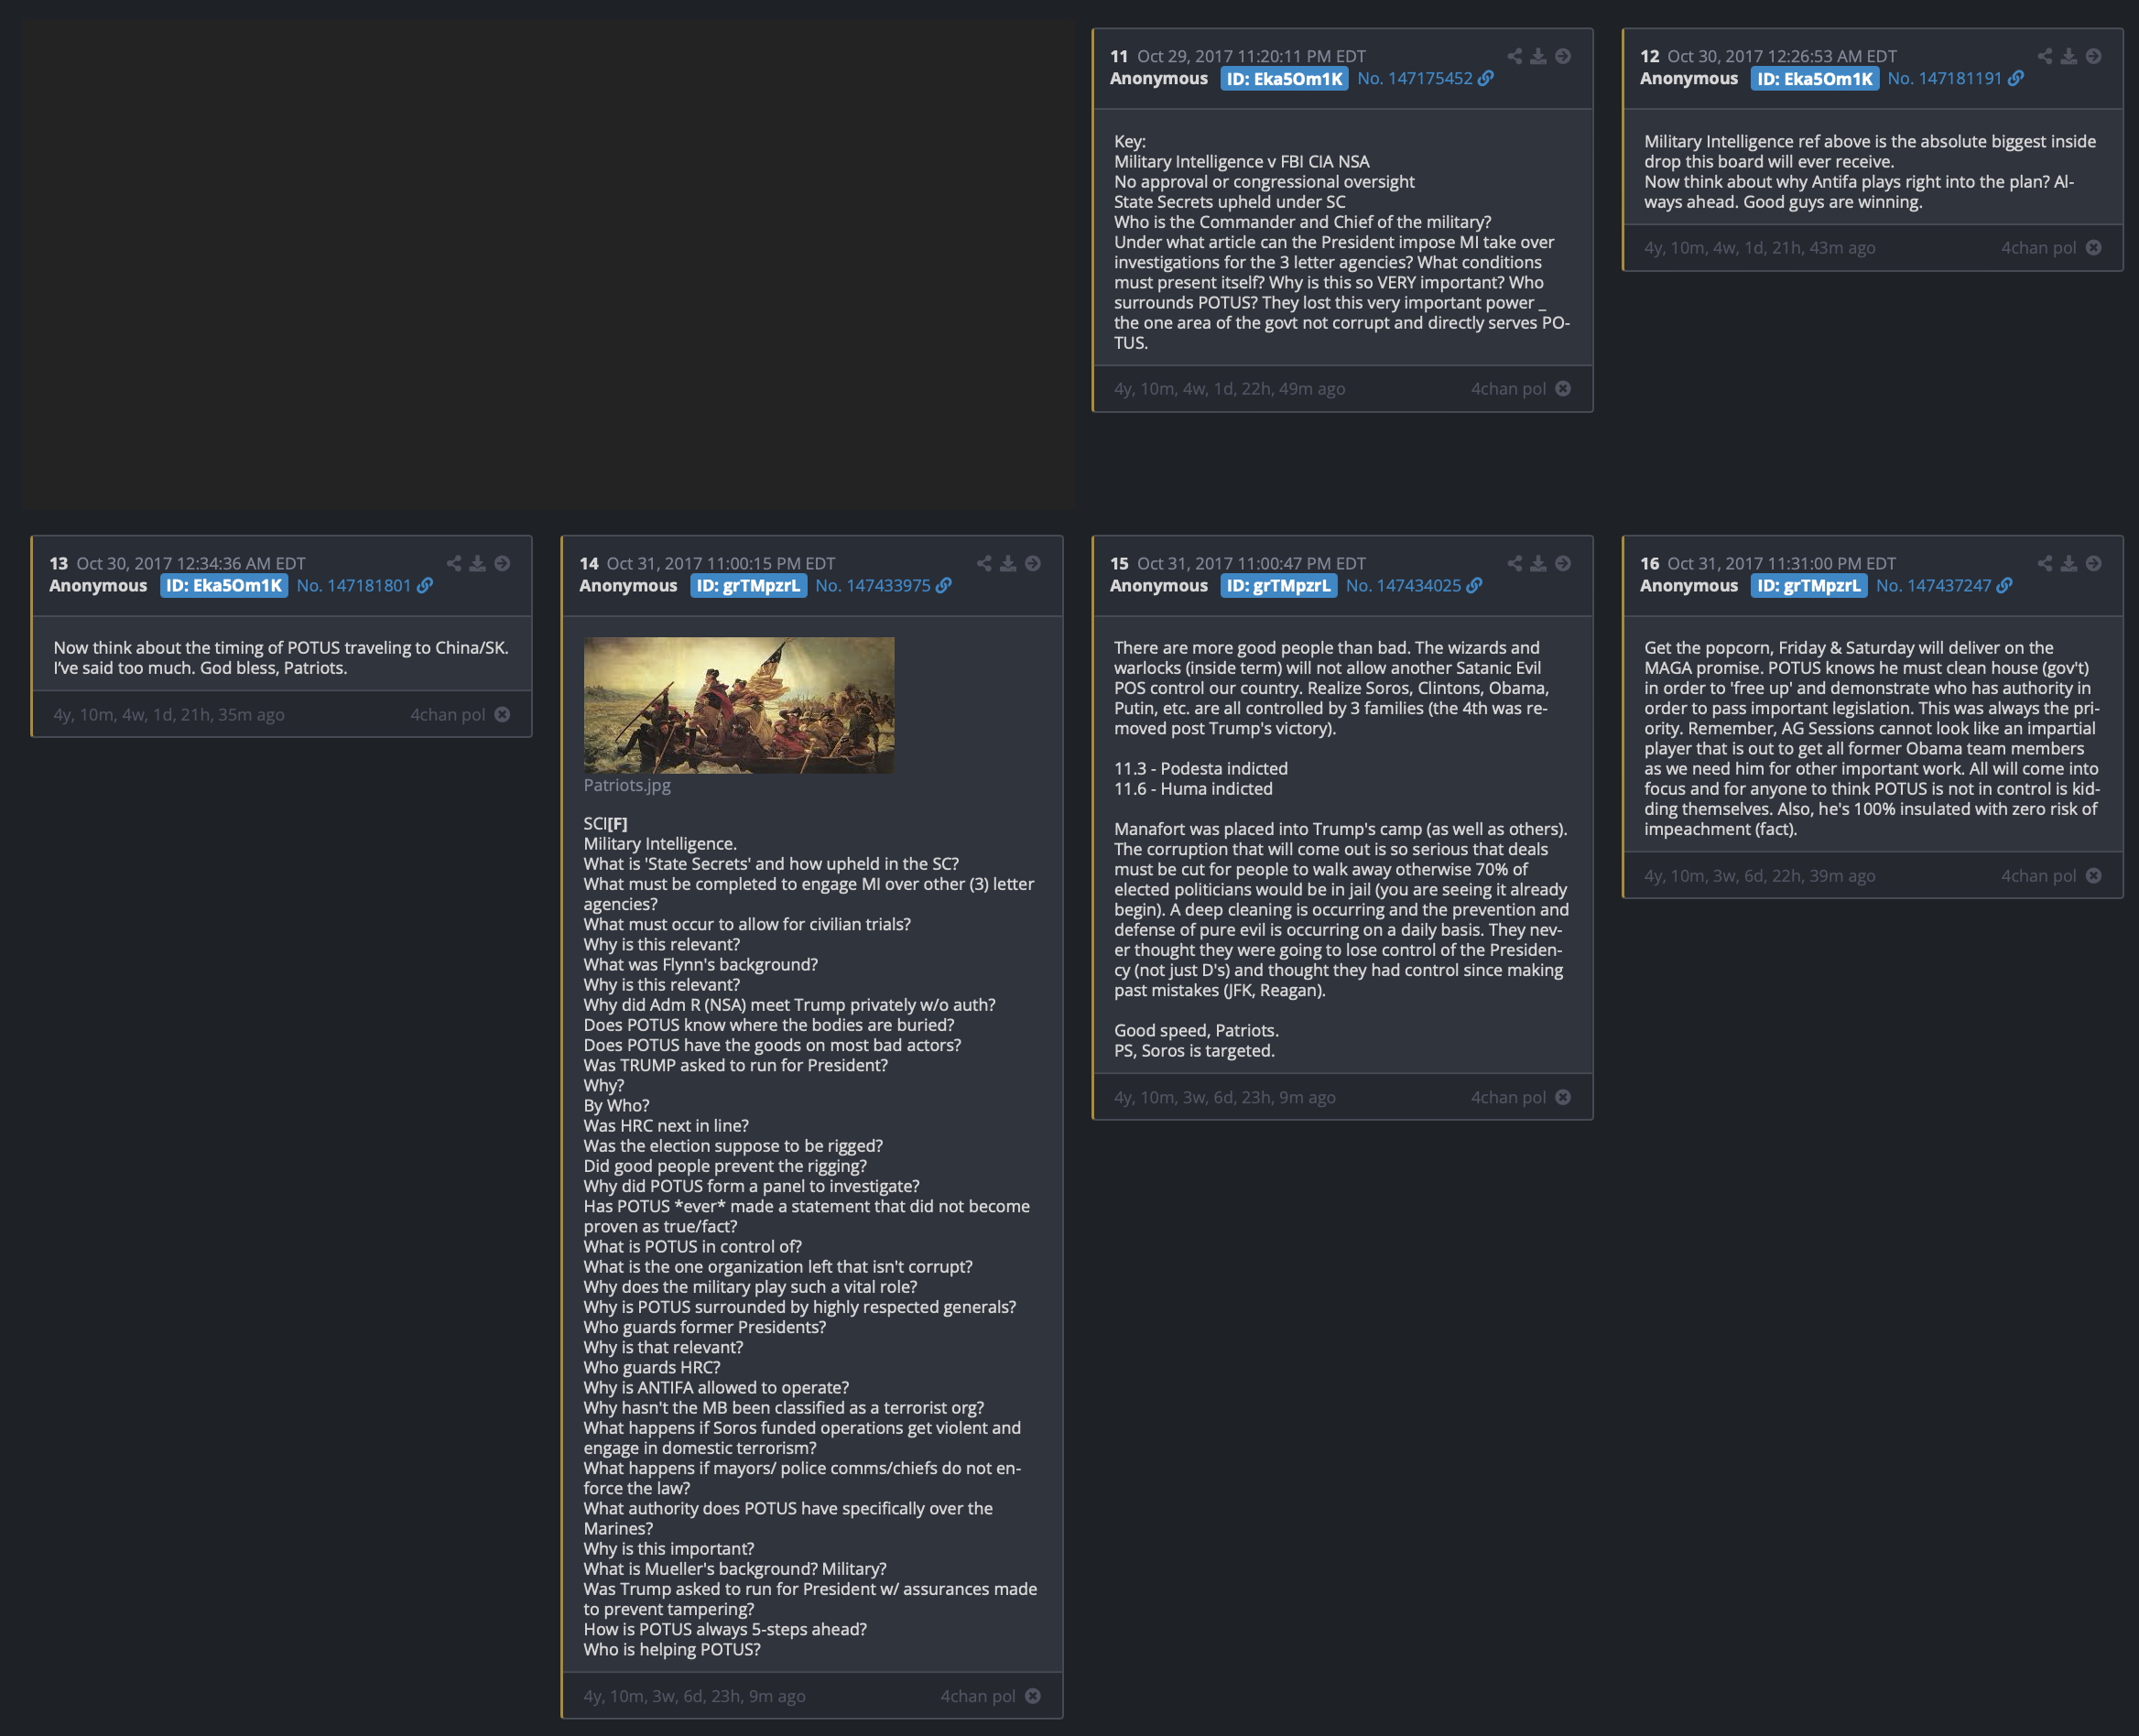Image resolution: width=2139 pixels, height=1736 pixels.
Task: Click ID: Eka5Om1K badge on post 13
Action: point(224,585)
